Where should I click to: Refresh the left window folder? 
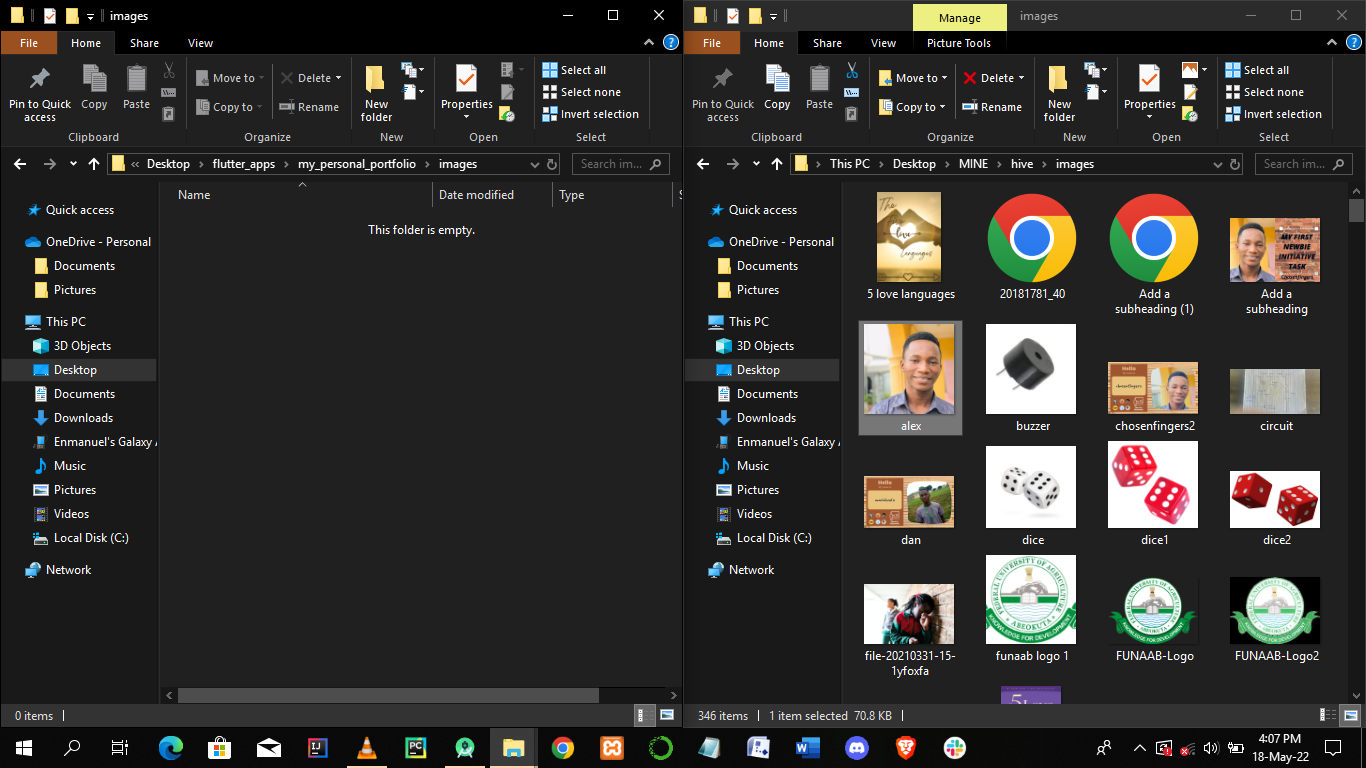553,164
